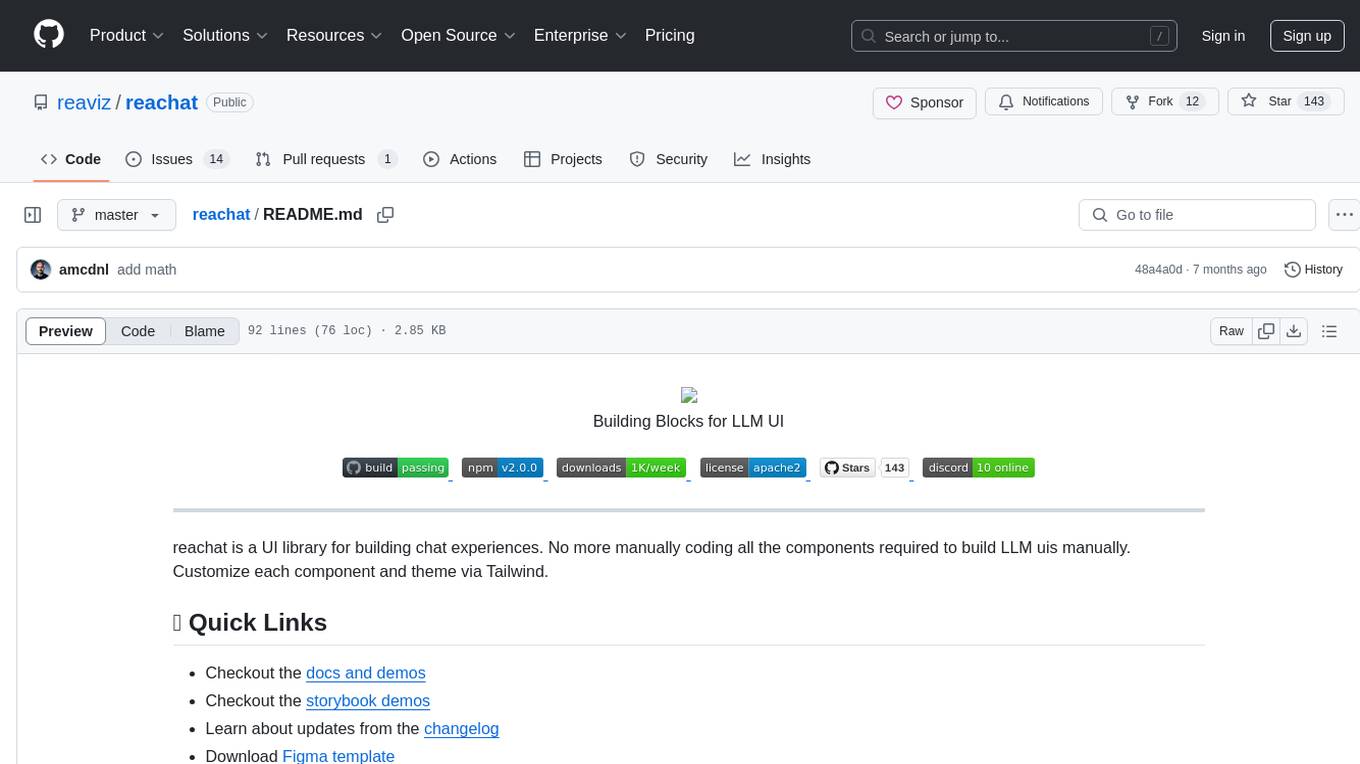Open the Pull requests tab

[x=326, y=159]
